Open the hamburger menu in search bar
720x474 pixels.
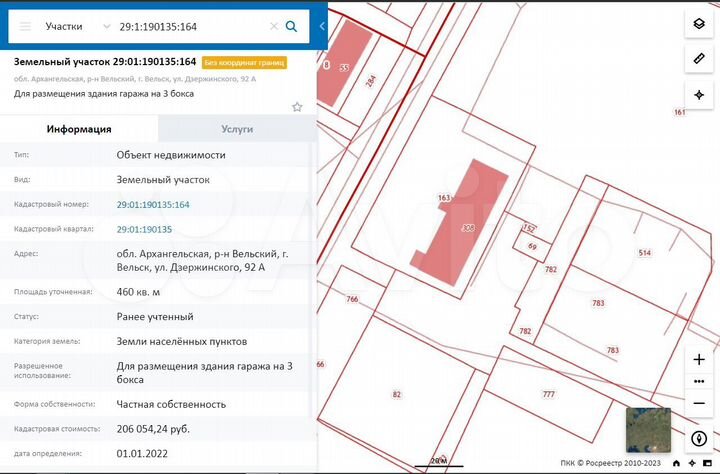click(x=25, y=26)
